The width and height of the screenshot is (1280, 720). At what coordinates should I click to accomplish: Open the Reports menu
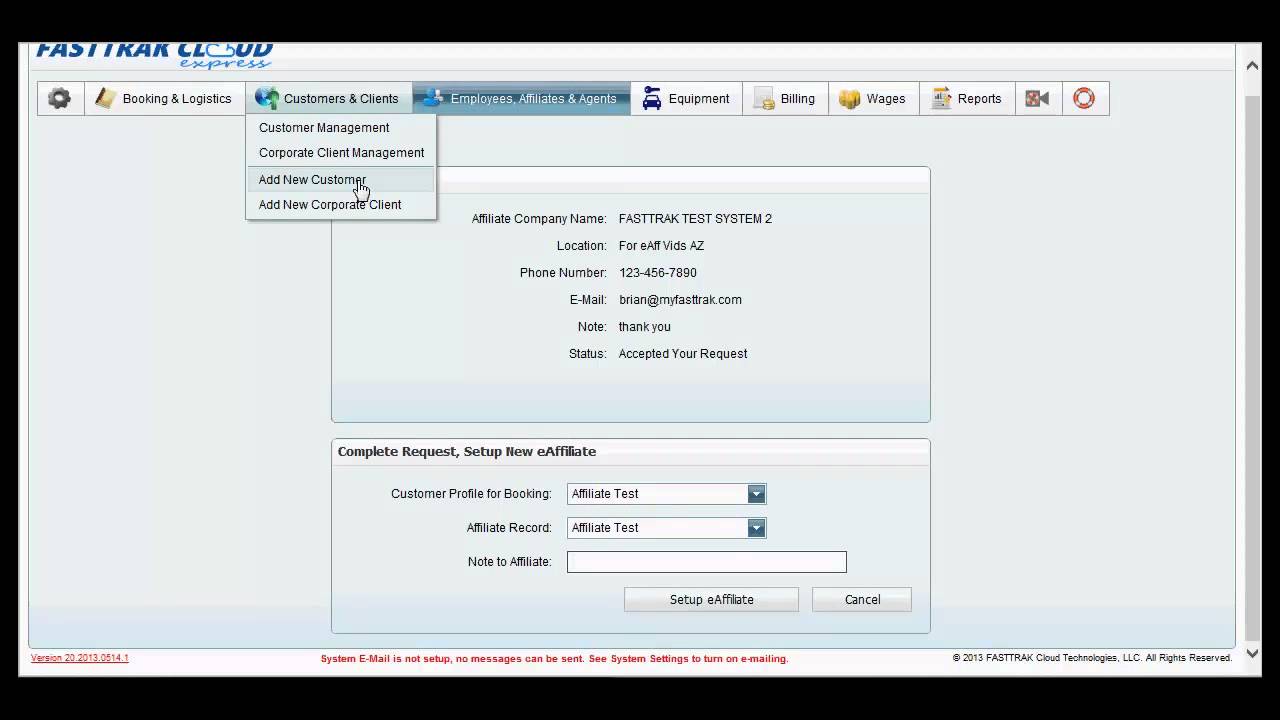(x=967, y=98)
